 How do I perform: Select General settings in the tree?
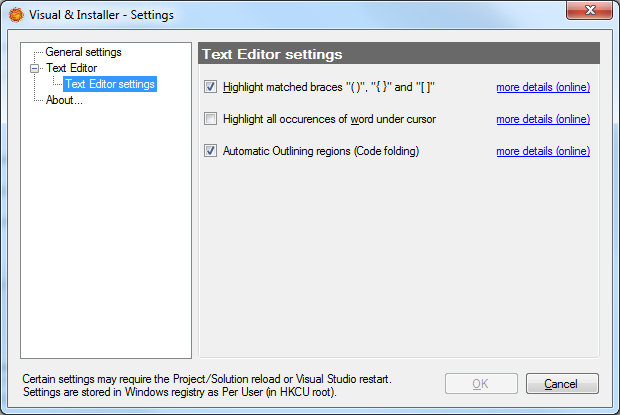point(83,52)
